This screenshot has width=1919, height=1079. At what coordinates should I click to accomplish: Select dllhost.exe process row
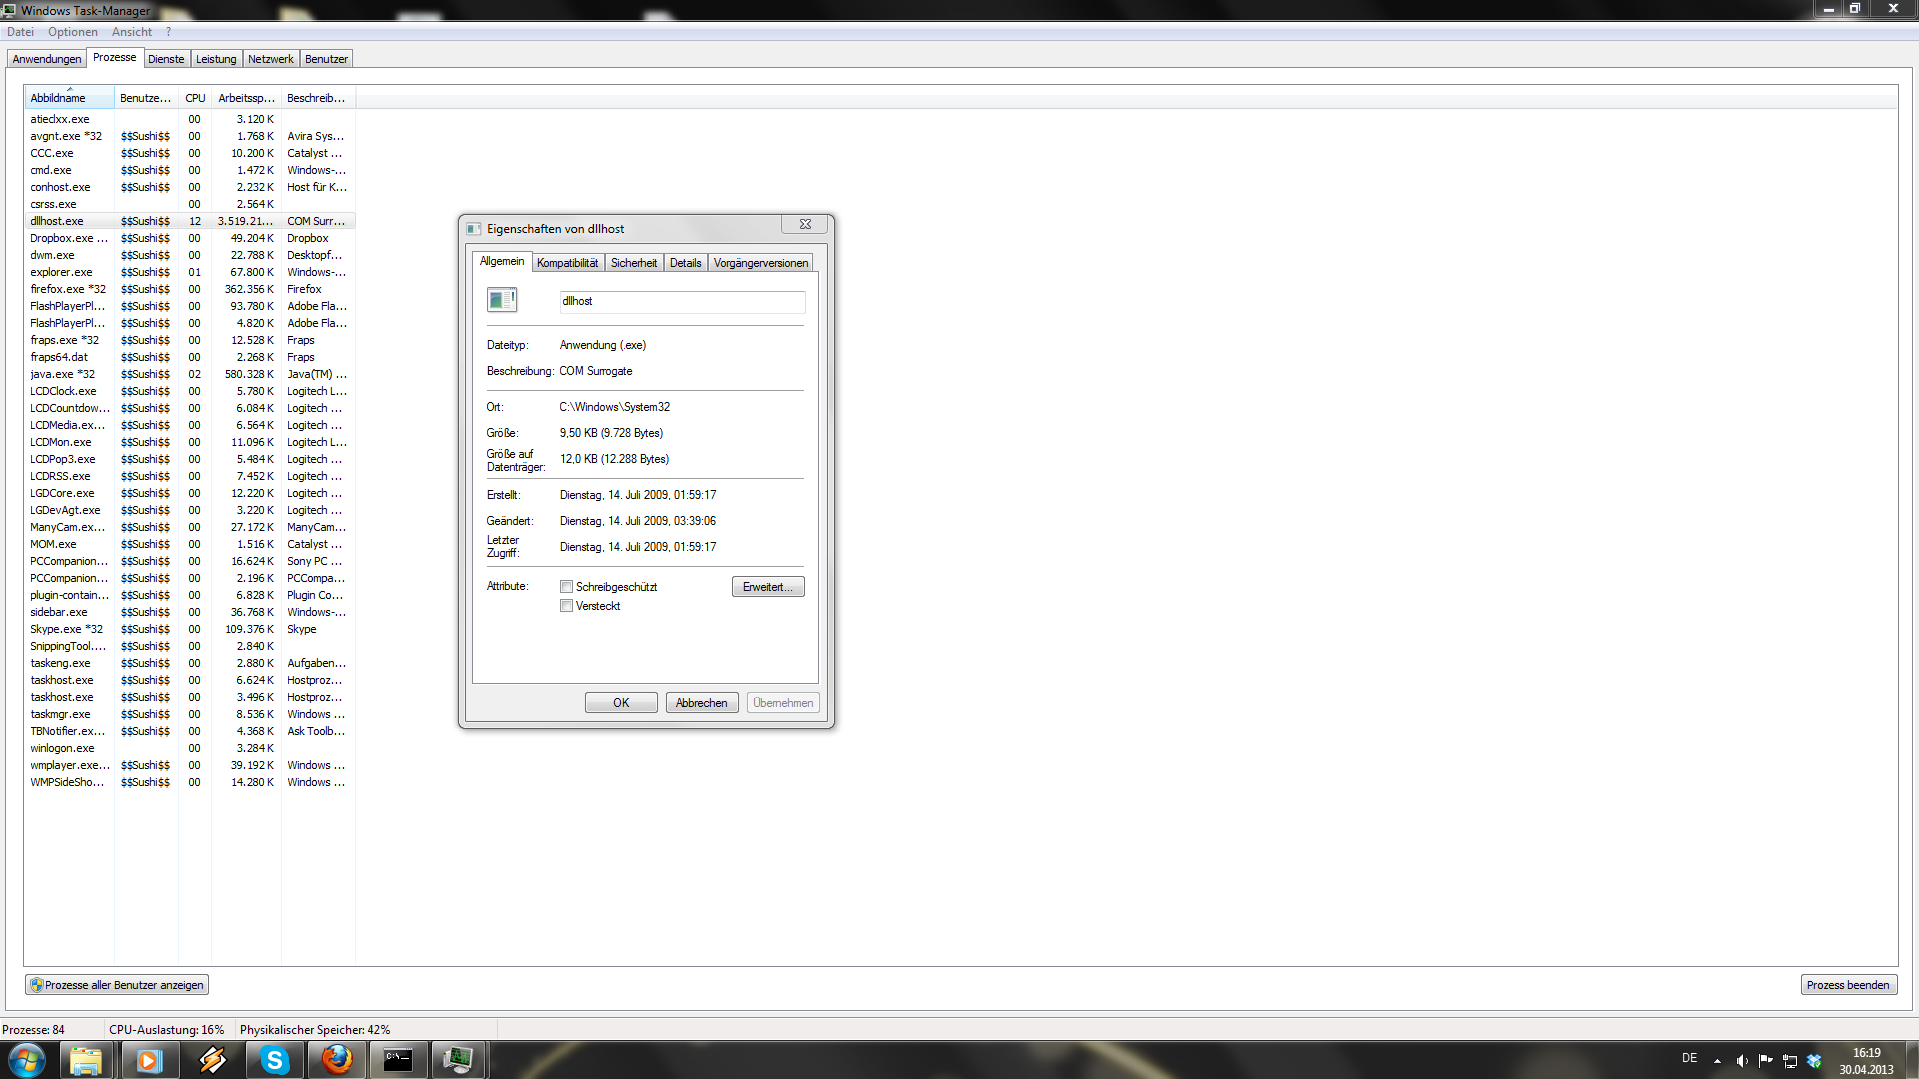click(x=190, y=221)
